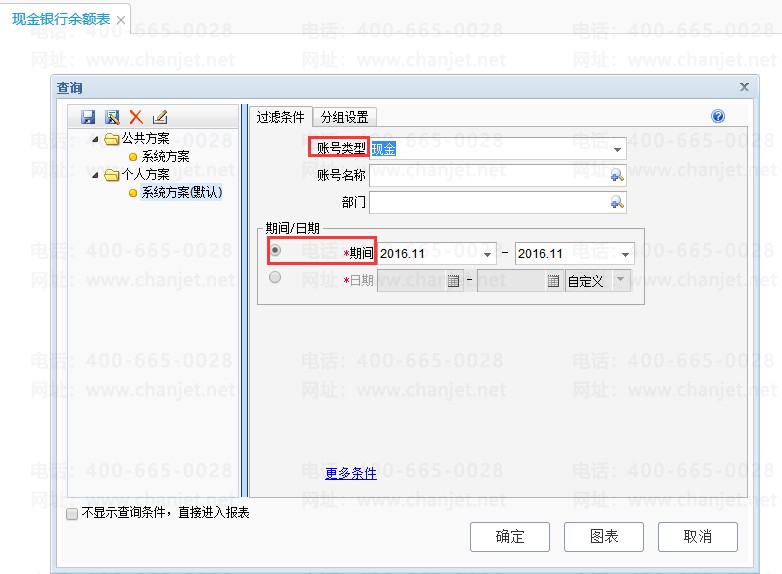Switch to the 分组设置 tab

[345, 117]
